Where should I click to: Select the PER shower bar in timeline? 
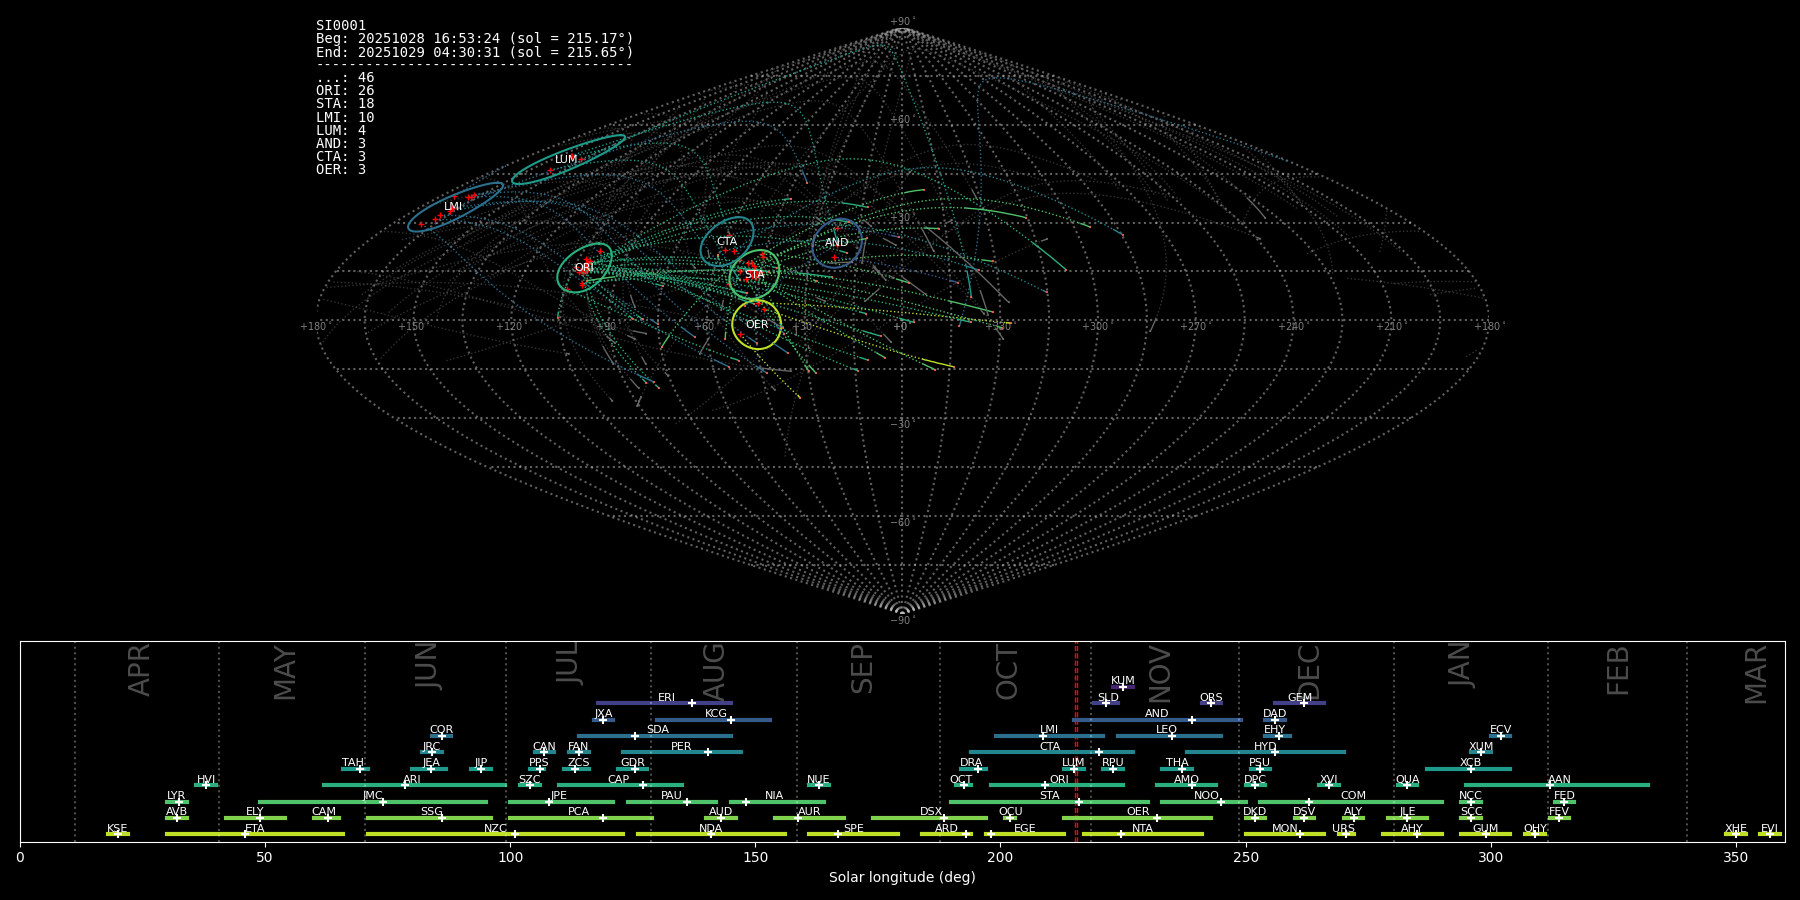(x=681, y=752)
